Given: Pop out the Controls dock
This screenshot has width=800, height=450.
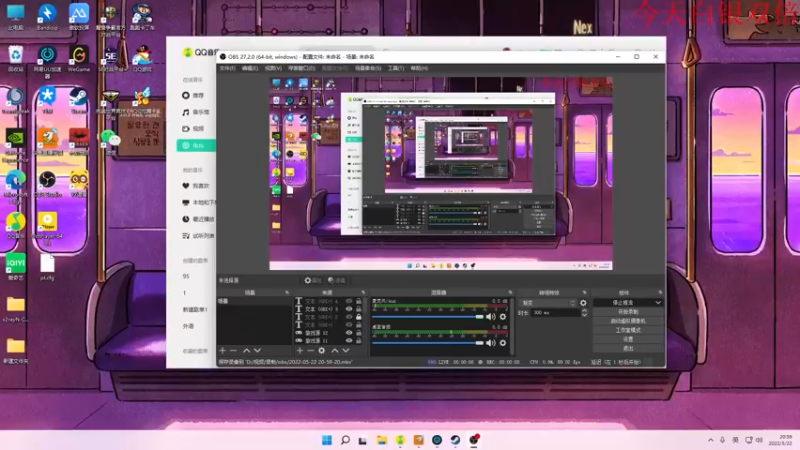Looking at the screenshot, I should (x=660, y=292).
